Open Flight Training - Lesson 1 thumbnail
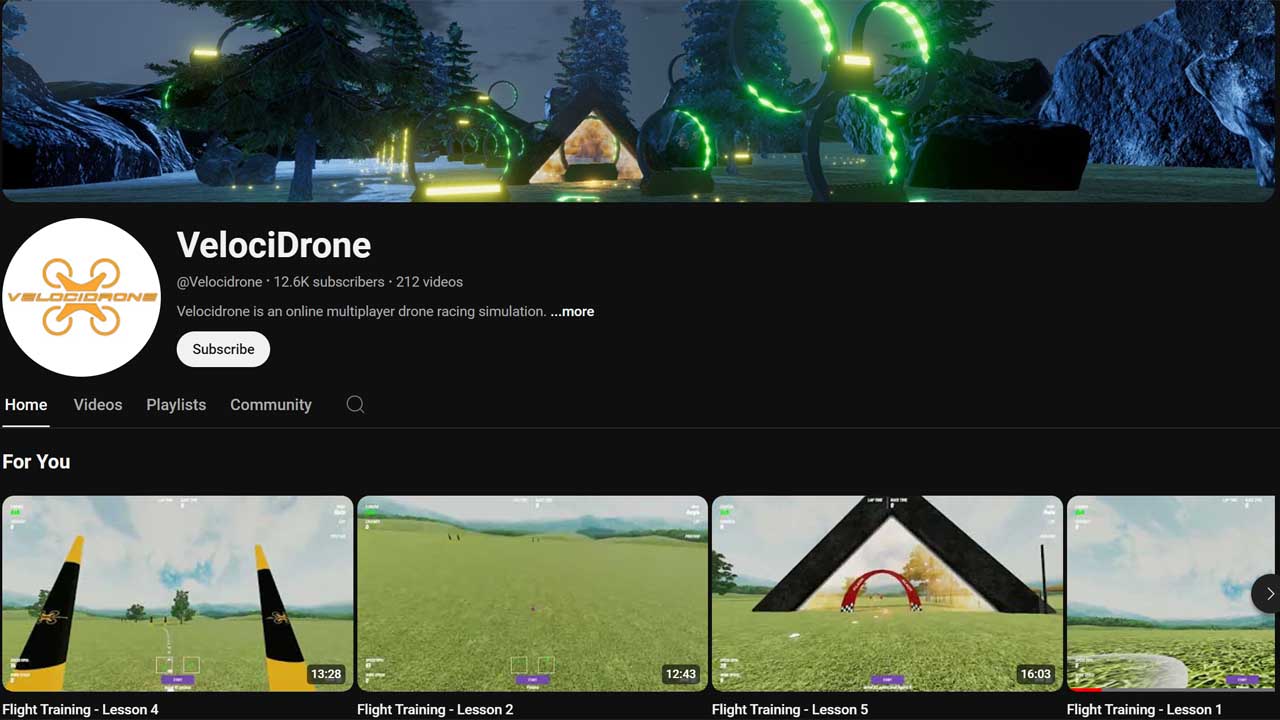This screenshot has width=1280, height=720. click(x=1173, y=593)
